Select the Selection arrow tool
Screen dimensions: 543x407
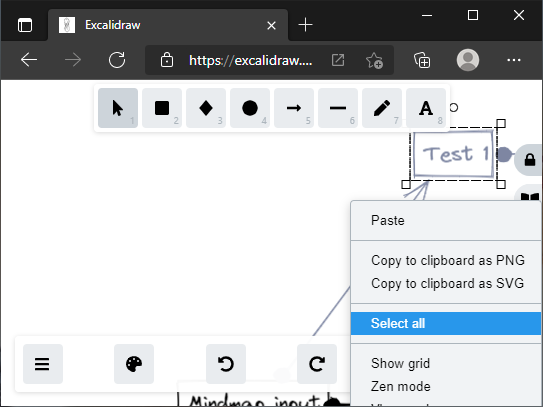[x=118, y=108]
